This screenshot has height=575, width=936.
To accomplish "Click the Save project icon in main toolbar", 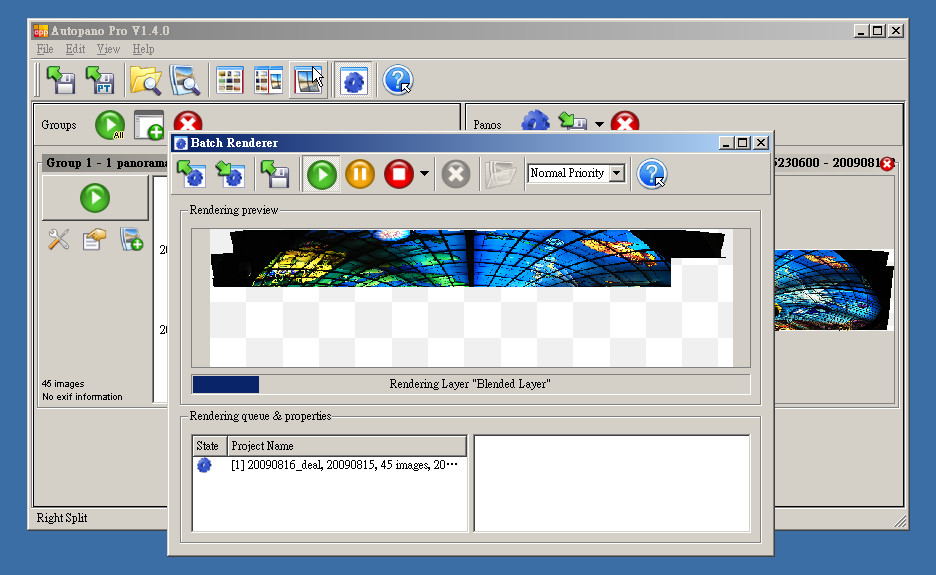I will (x=61, y=80).
